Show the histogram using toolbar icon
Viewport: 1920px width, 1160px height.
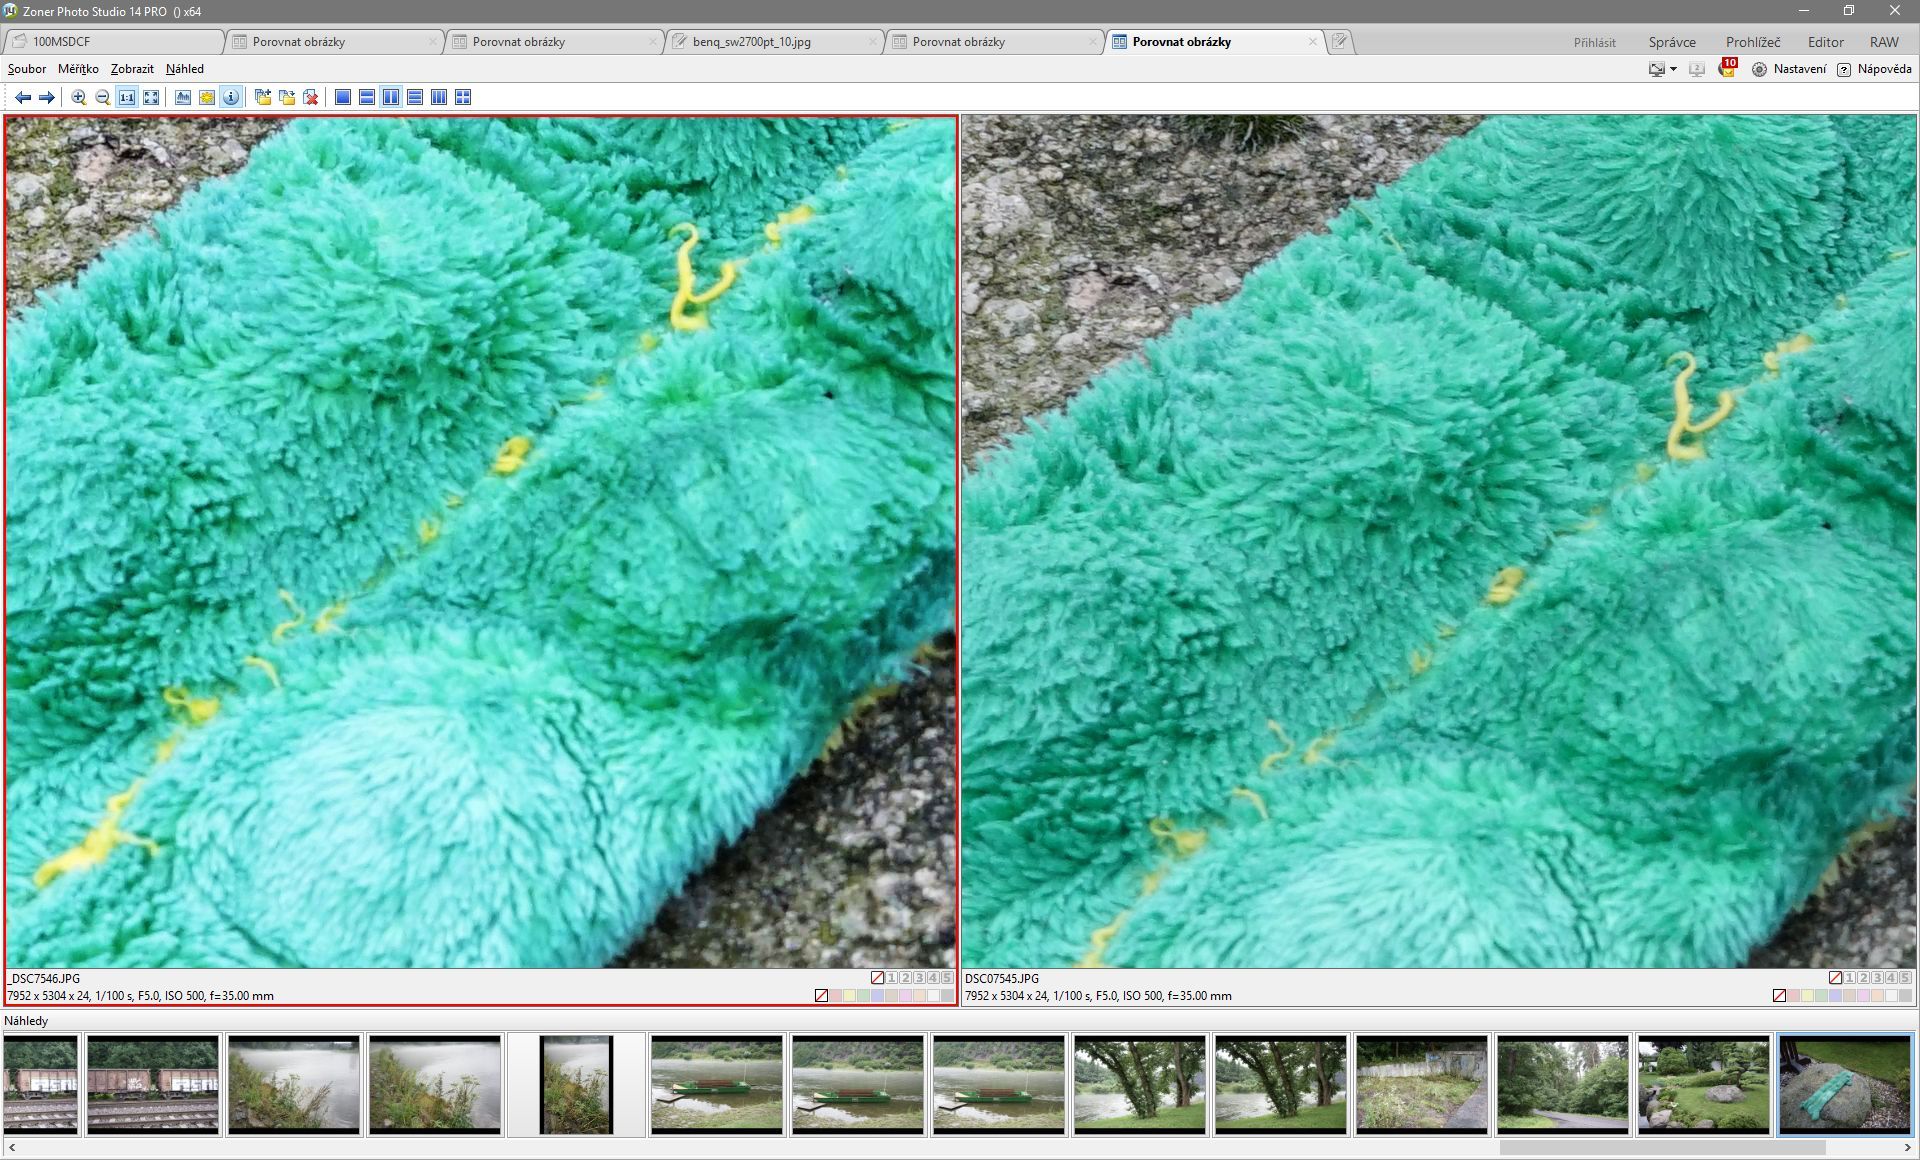[x=183, y=97]
